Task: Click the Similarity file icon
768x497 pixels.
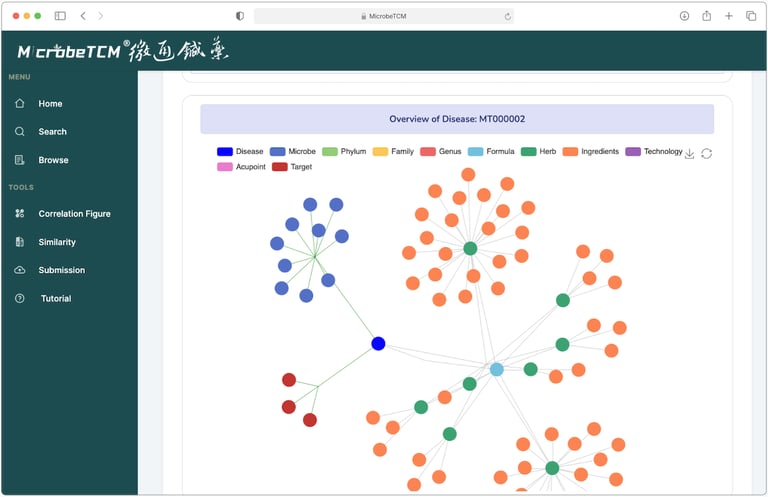Action: (20, 241)
